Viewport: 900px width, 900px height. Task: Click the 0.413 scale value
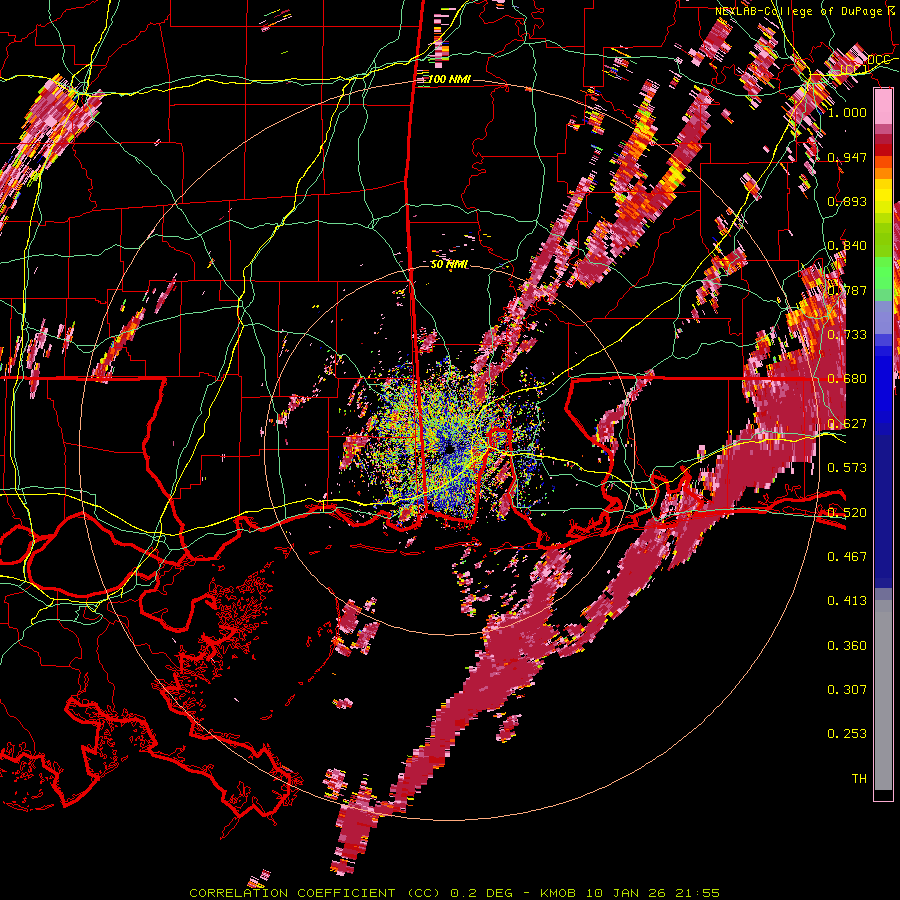click(x=847, y=601)
